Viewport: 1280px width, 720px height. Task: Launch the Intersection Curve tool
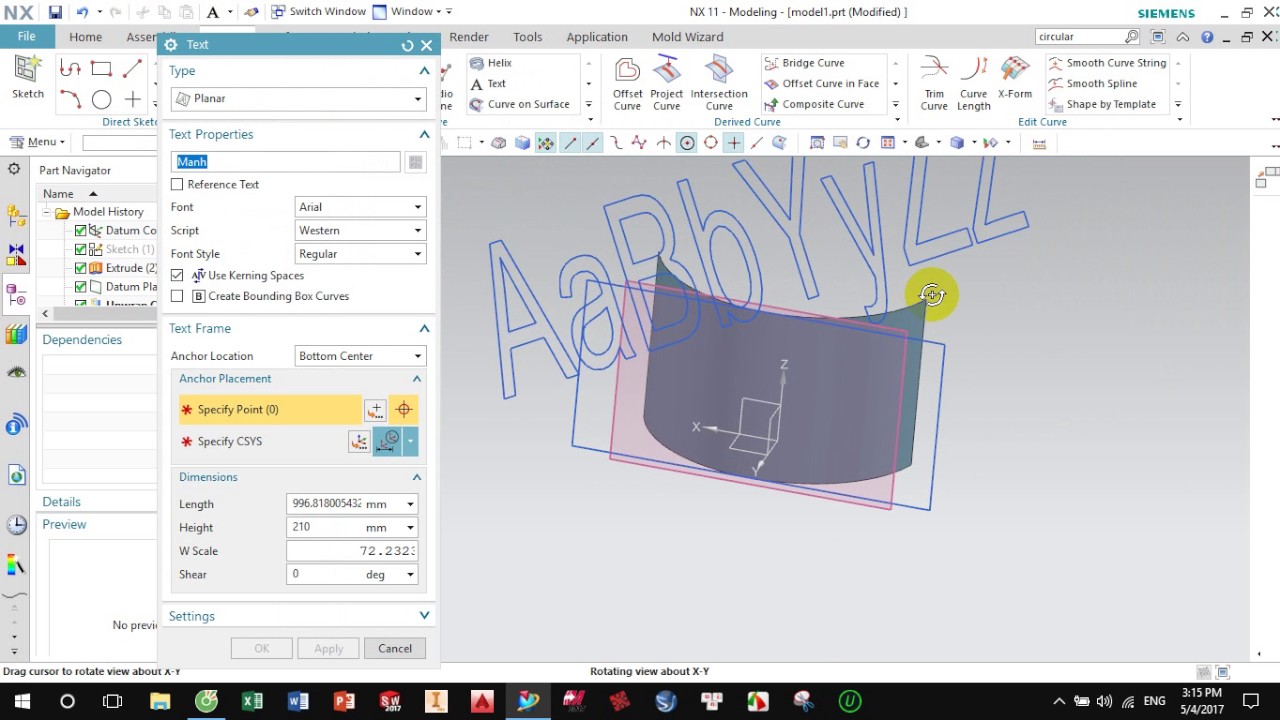(718, 83)
